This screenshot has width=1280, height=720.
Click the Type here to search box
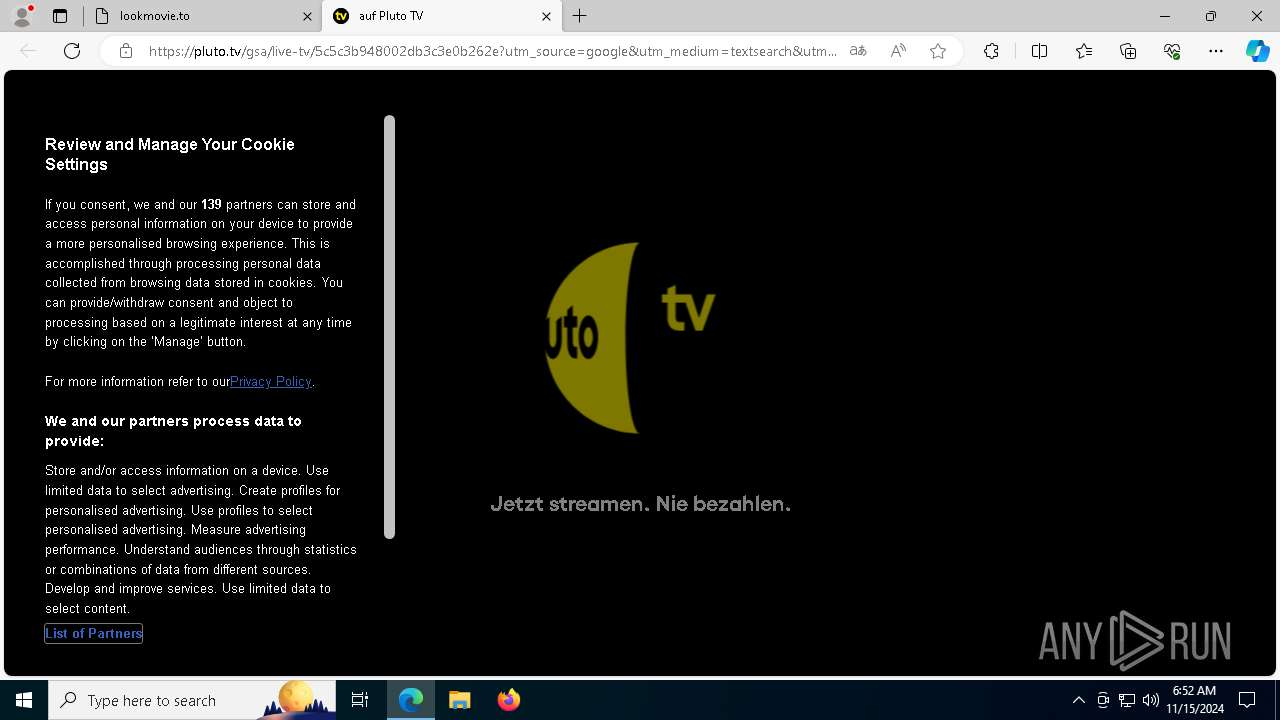192,700
